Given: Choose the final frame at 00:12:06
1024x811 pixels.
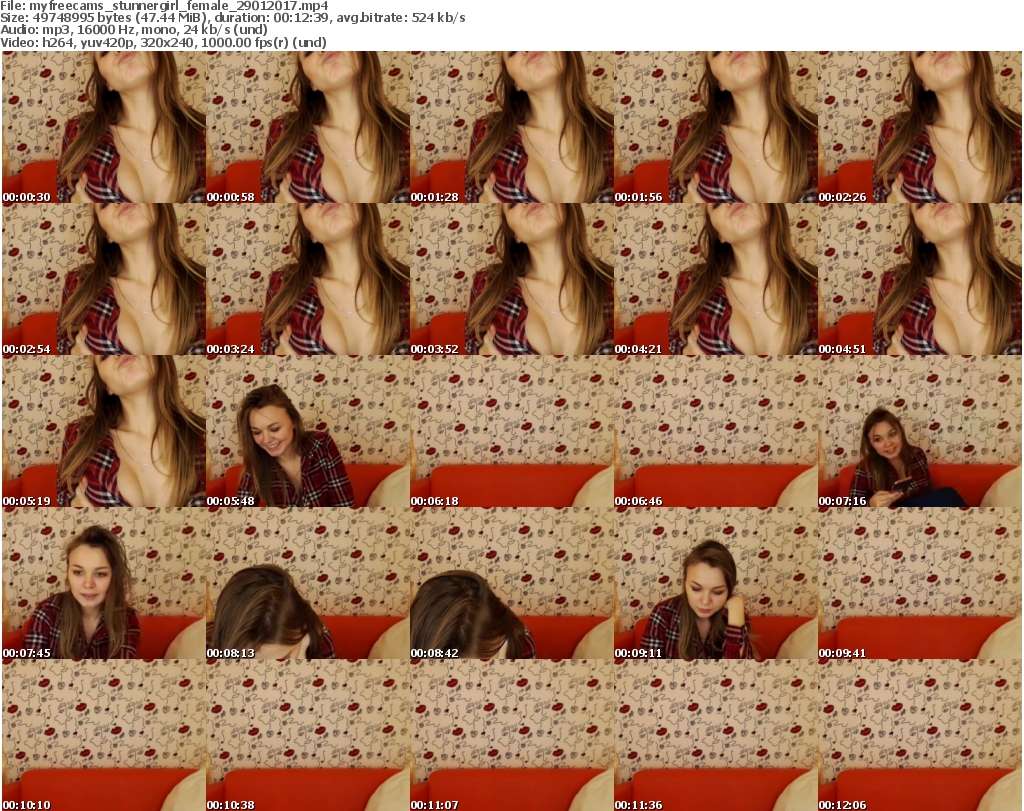Looking at the screenshot, I should tap(920, 735).
